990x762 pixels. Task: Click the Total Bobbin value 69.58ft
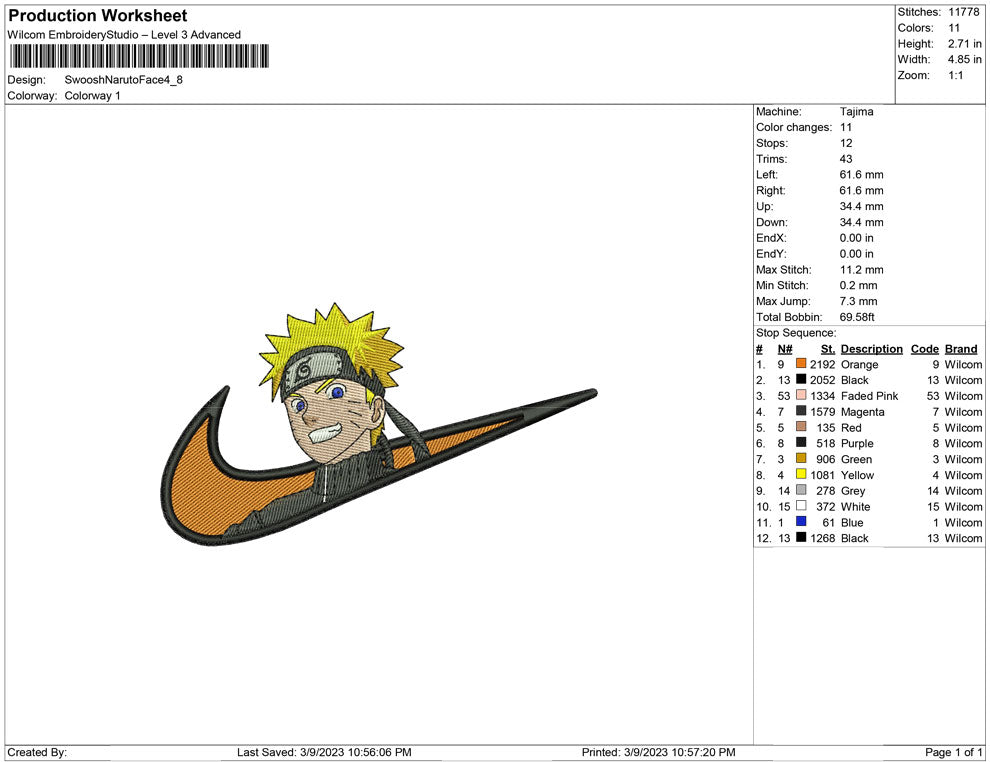click(857, 317)
